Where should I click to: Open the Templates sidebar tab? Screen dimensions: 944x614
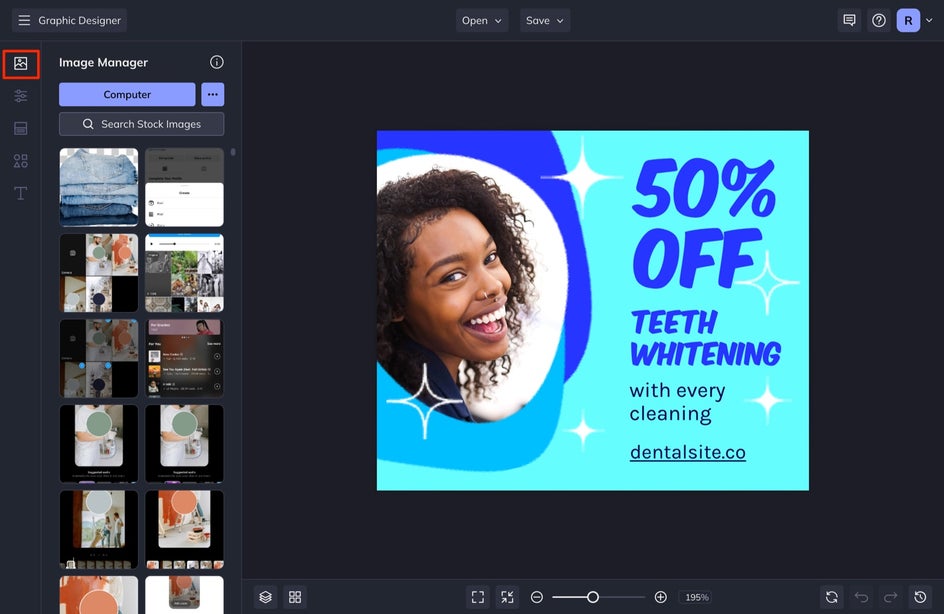coord(20,128)
